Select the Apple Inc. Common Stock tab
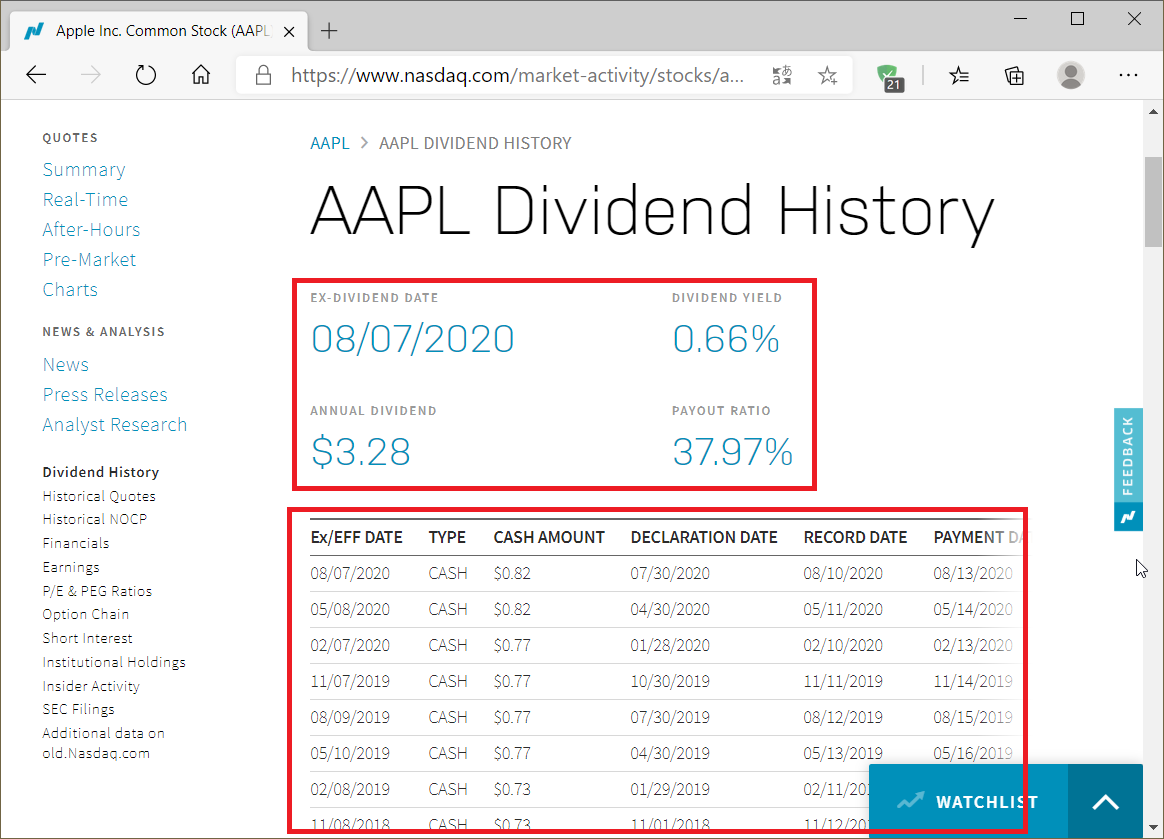 159,30
